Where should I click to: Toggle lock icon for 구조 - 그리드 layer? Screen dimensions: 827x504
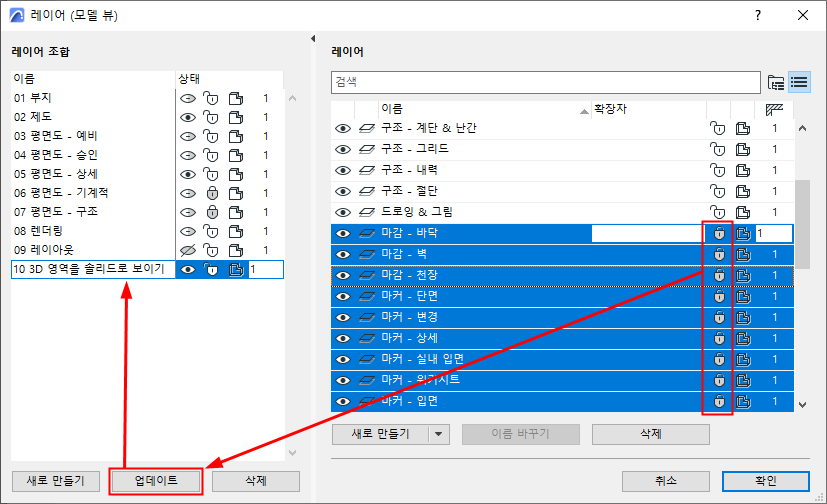[x=717, y=150]
